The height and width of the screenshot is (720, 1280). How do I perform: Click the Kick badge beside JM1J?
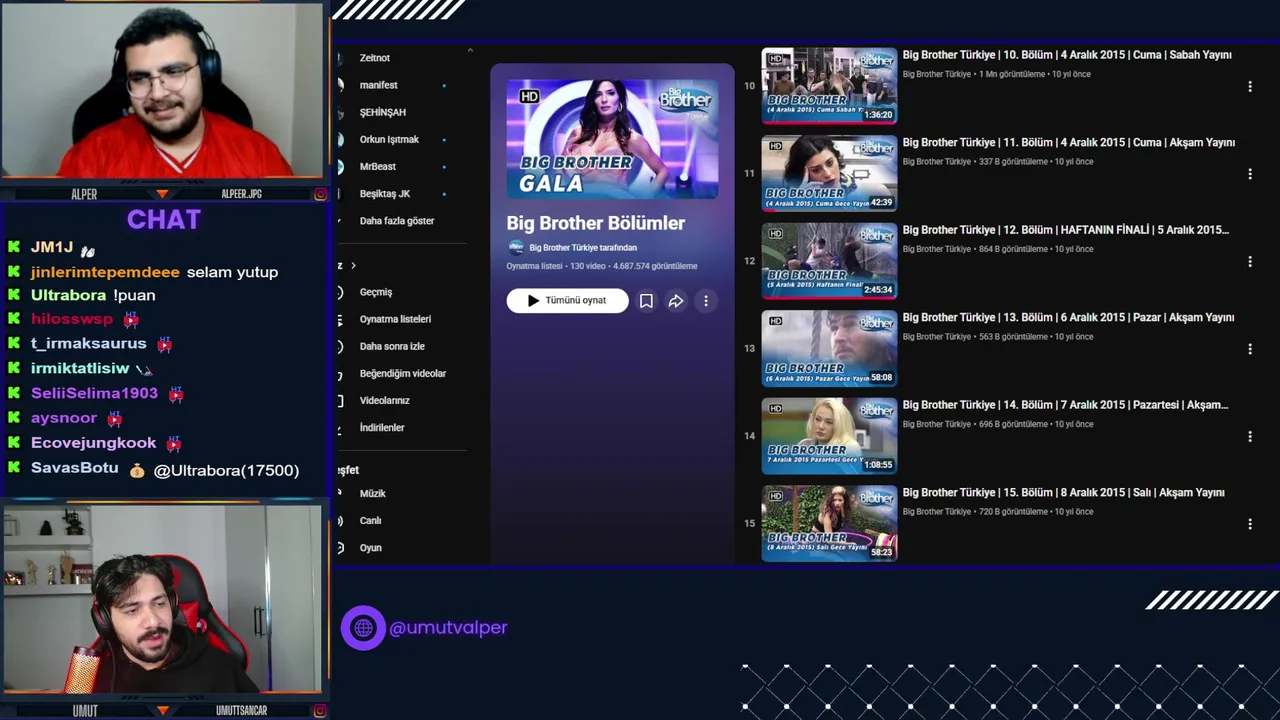point(14,247)
